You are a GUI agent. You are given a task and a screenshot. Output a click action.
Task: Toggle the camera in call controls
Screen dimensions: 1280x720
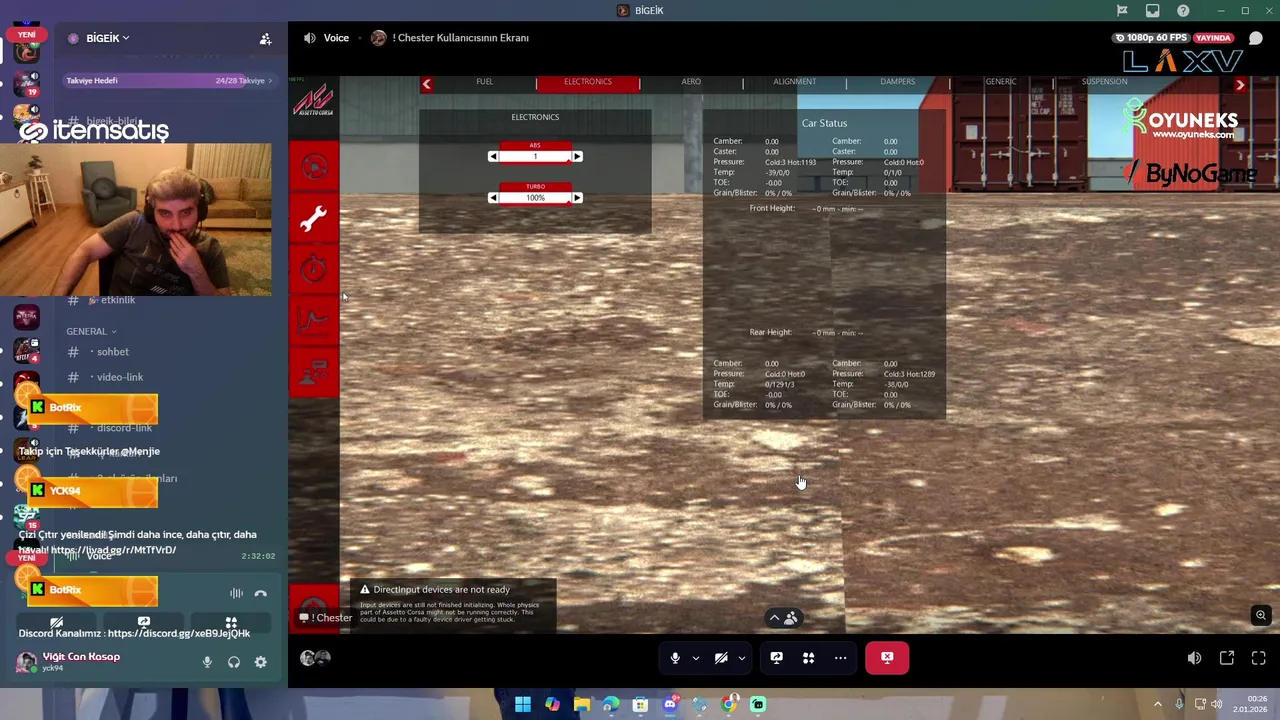coord(721,658)
